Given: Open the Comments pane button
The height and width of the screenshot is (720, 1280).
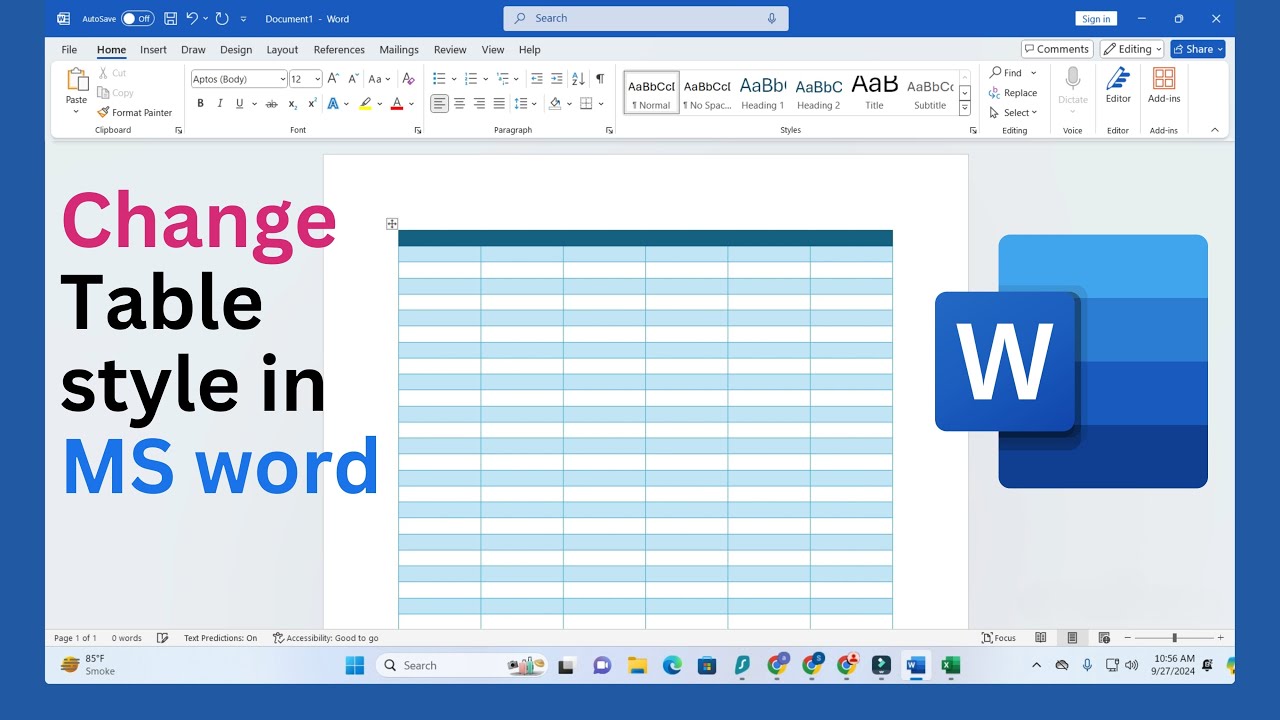Looking at the screenshot, I should [1057, 49].
